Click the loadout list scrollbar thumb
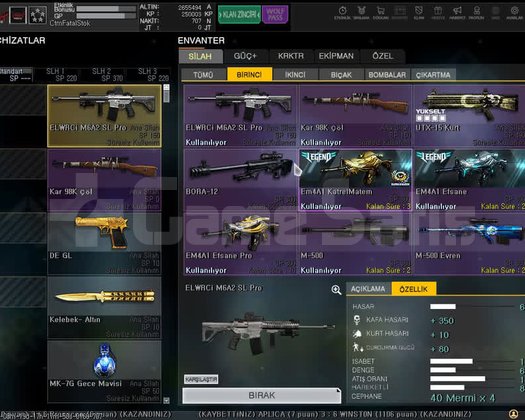Viewport: 525px width, 420px height. coord(166,96)
